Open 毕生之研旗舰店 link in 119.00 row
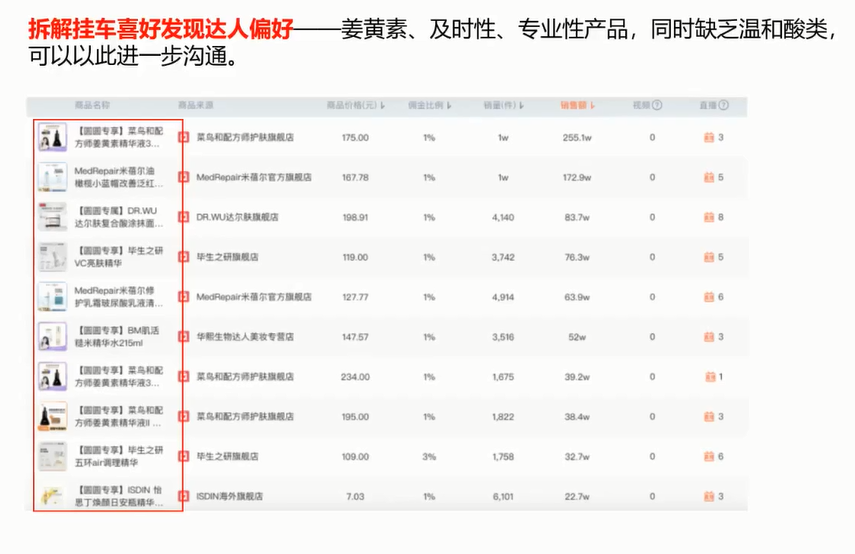Screen dimensions: 855x554 pyautogui.click(x=227, y=257)
